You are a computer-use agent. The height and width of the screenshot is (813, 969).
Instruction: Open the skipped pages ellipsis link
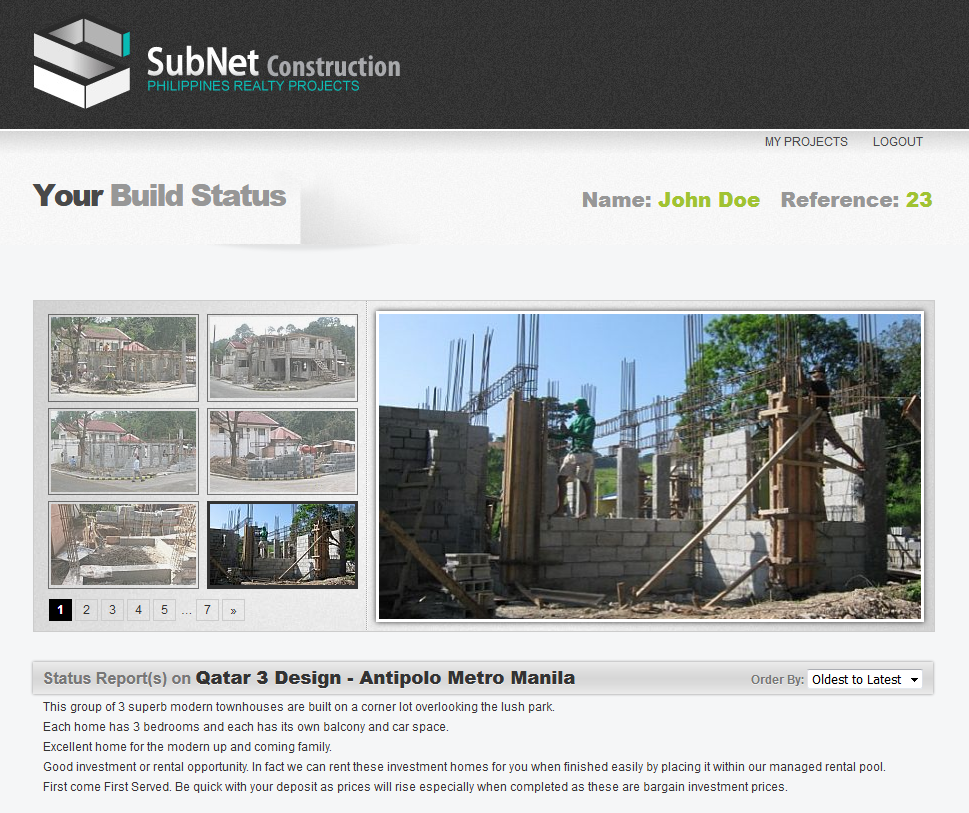point(186,609)
